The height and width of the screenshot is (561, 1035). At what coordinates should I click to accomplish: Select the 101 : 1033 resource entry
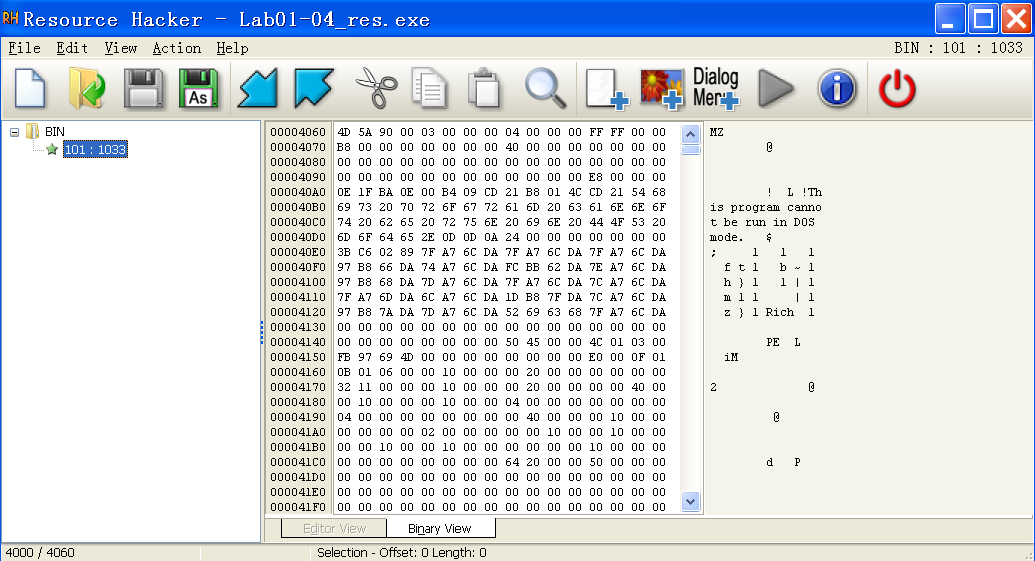click(x=95, y=150)
